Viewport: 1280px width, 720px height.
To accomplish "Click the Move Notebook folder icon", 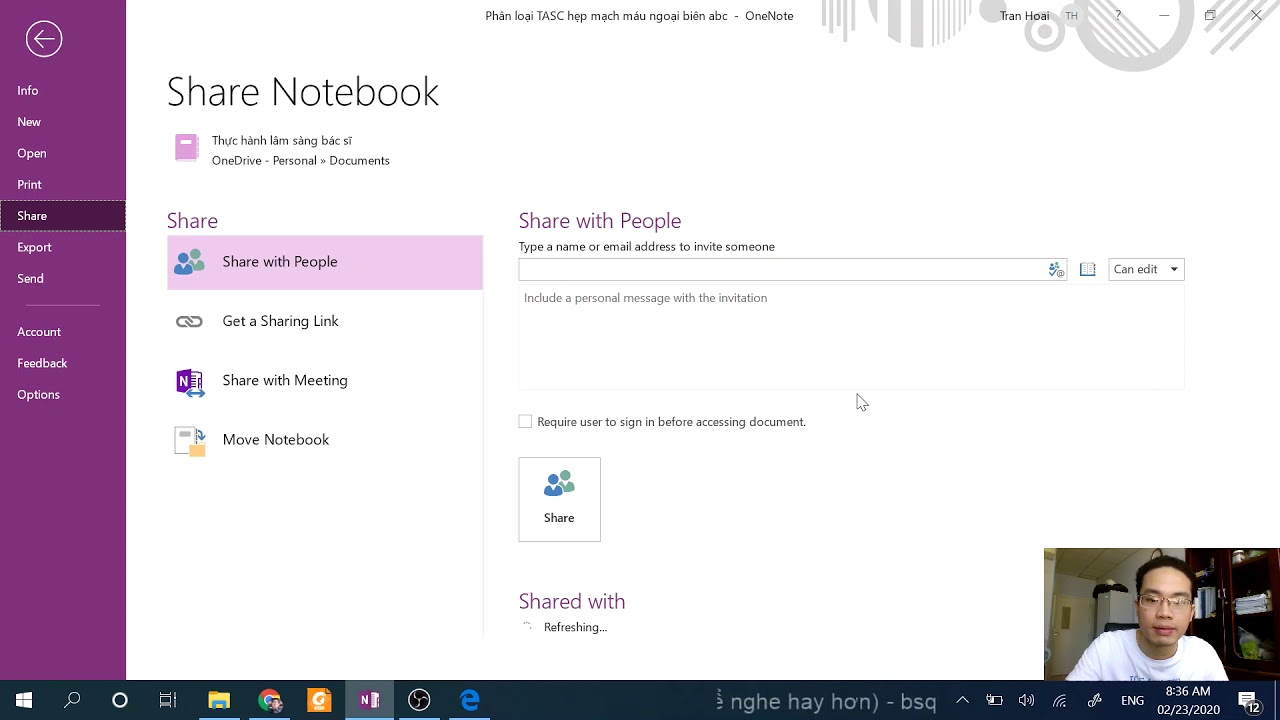I will pos(190,441).
